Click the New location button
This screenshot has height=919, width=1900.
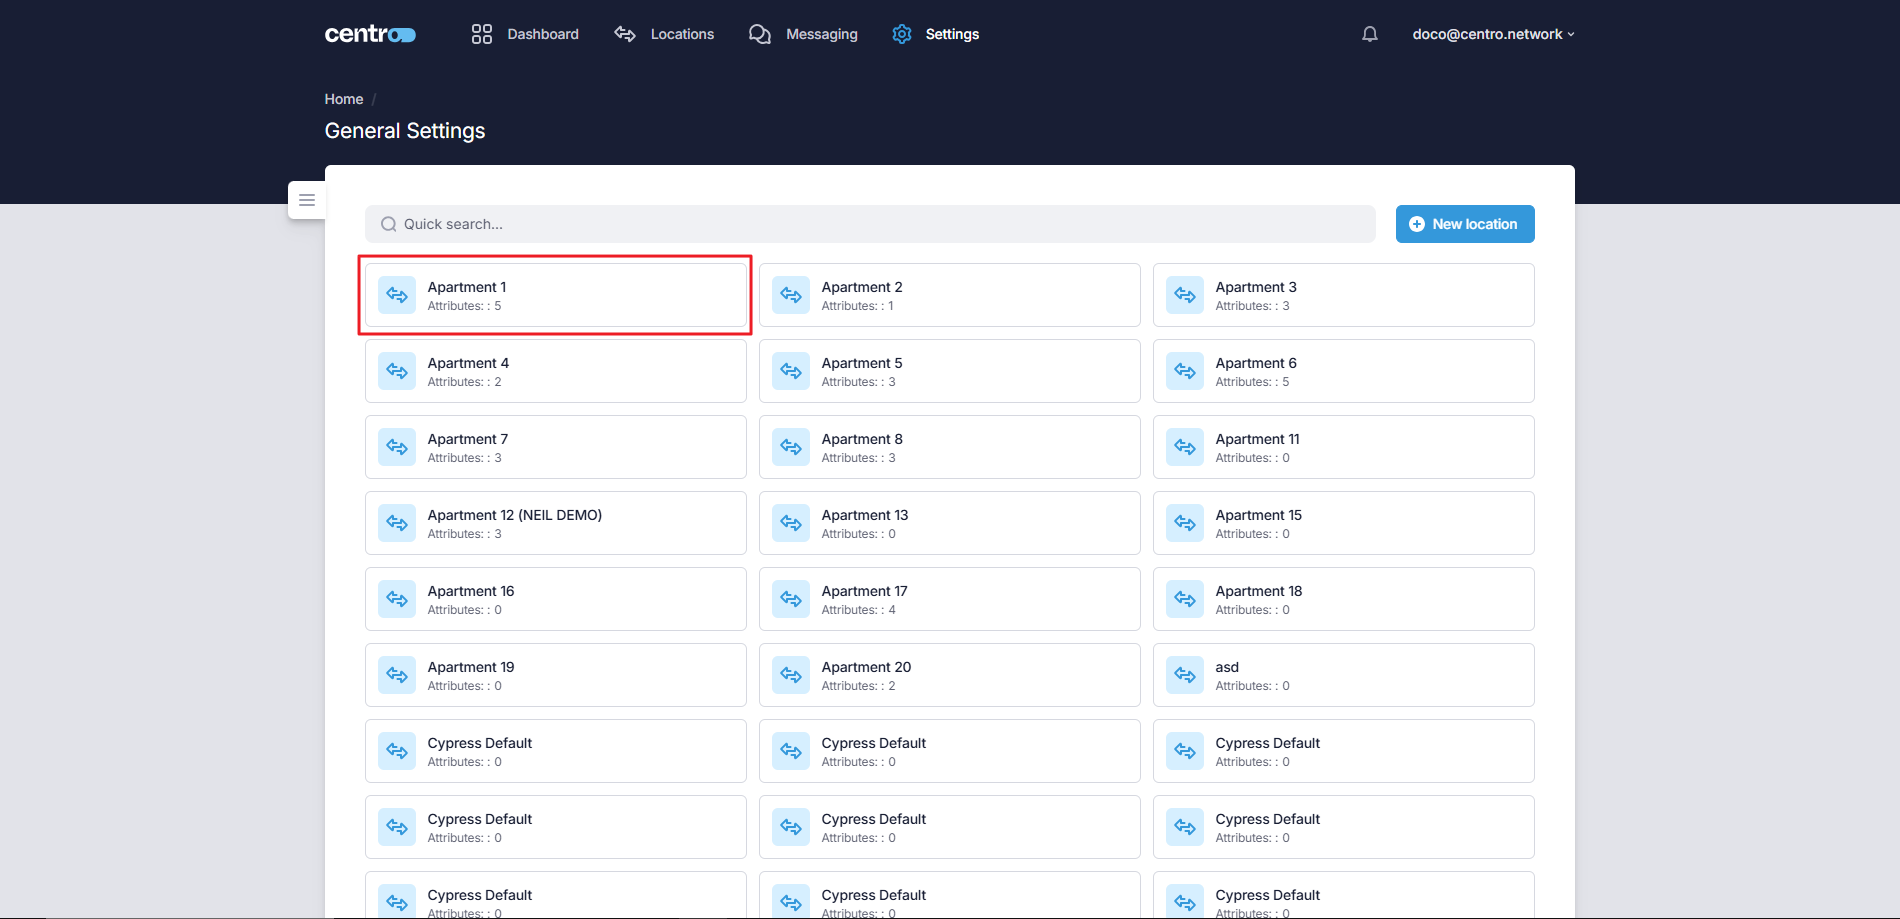click(1465, 224)
